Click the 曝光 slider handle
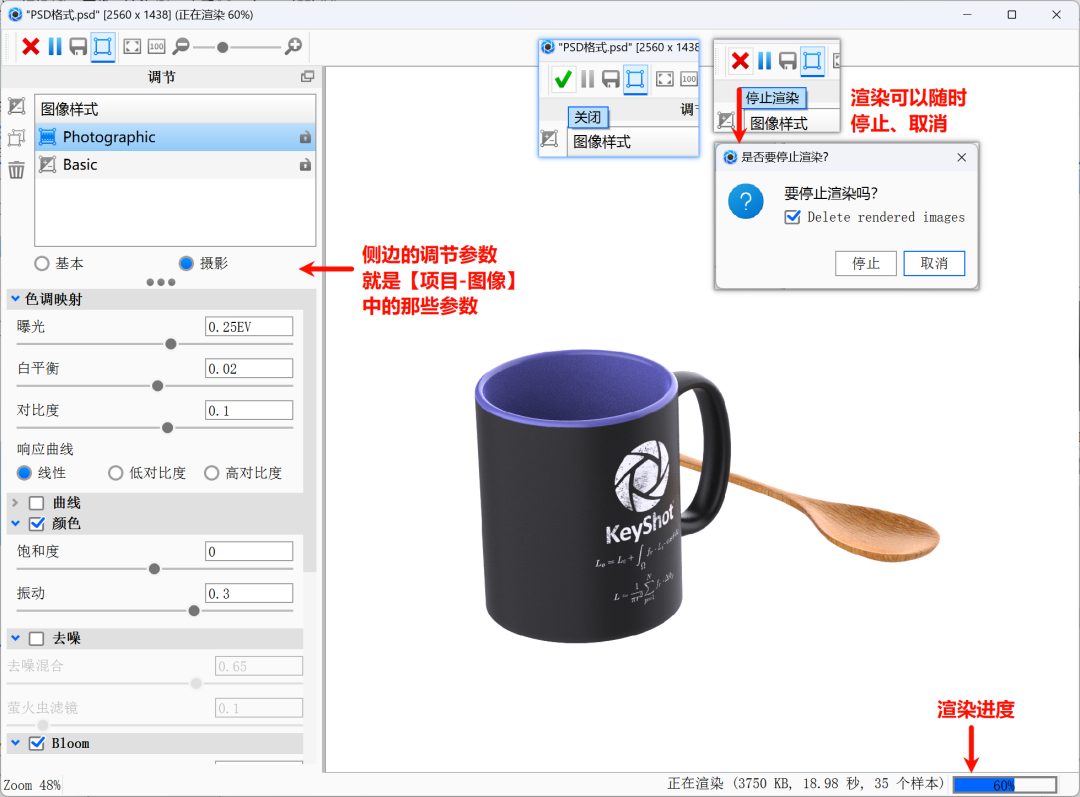Image resolution: width=1080 pixels, height=797 pixels. pyautogui.click(x=171, y=344)
